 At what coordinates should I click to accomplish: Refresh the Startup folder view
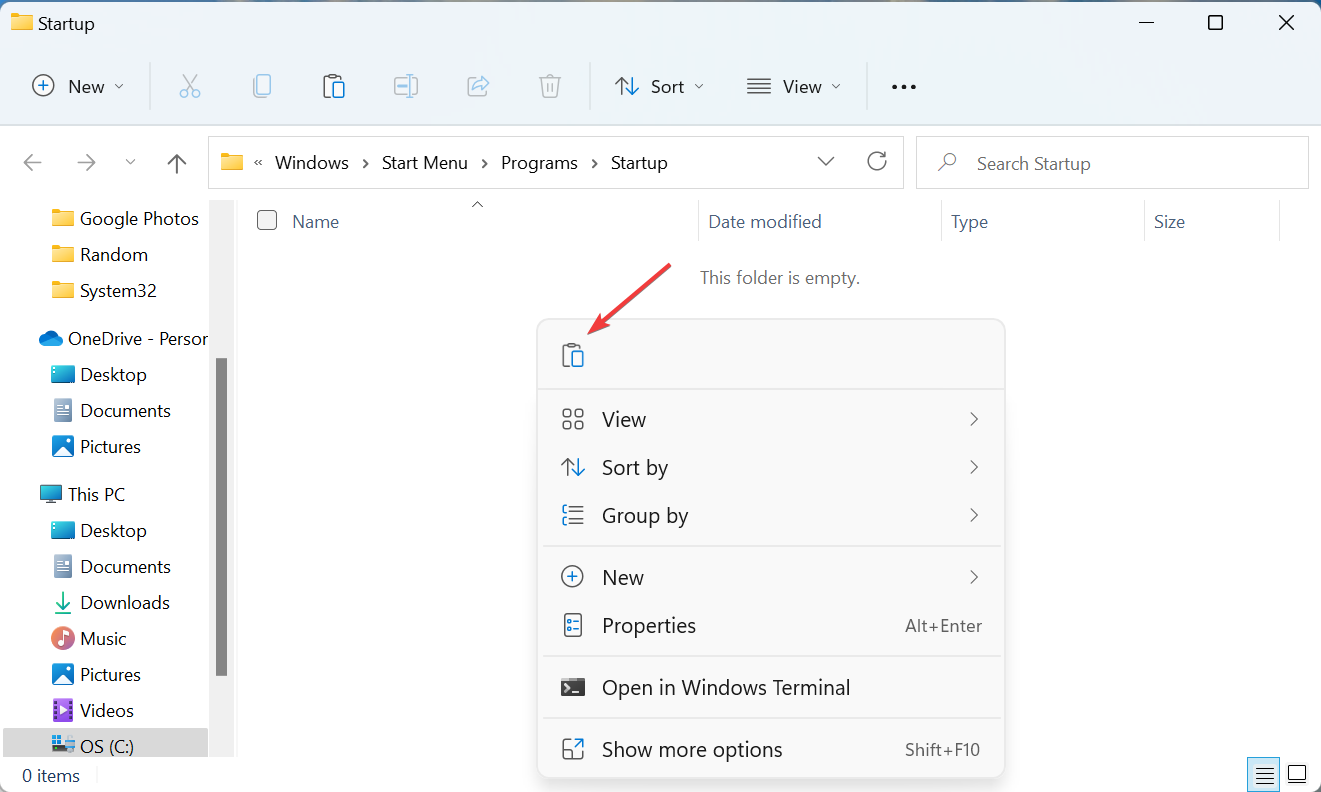[877, 161]
